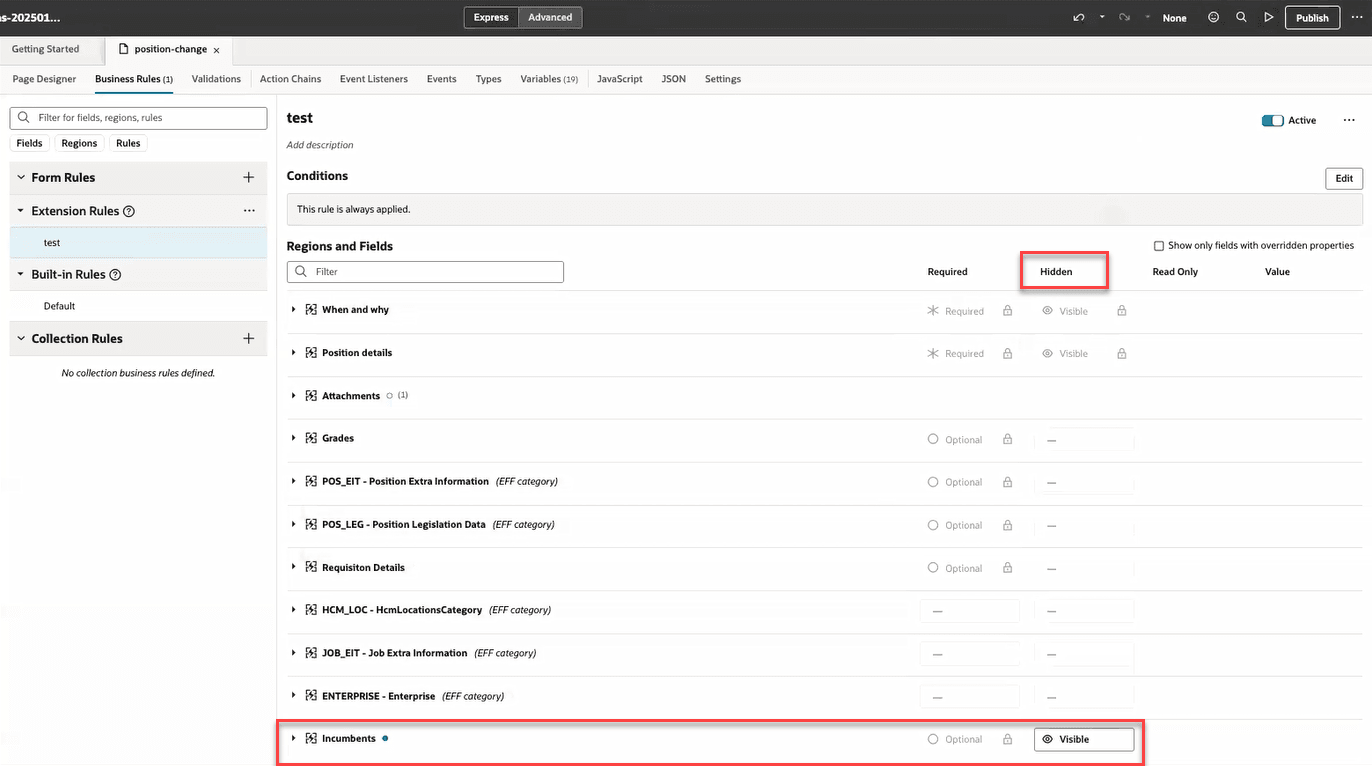Click the lock icon for When and why Required
The image size is (1372, 766).
pos(1007,311)
